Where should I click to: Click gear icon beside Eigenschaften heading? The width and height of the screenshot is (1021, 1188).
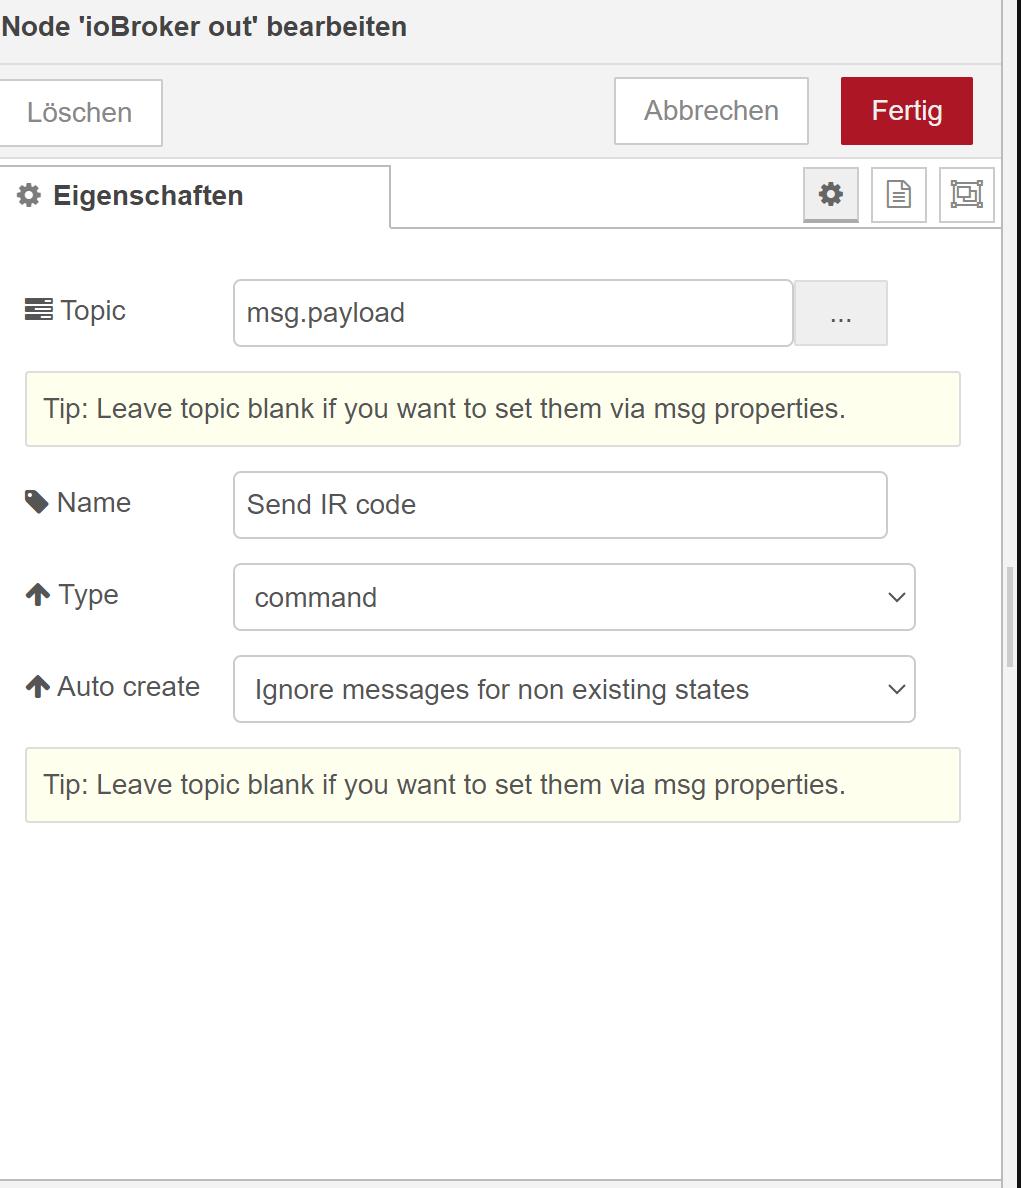[x=29, y=195]
